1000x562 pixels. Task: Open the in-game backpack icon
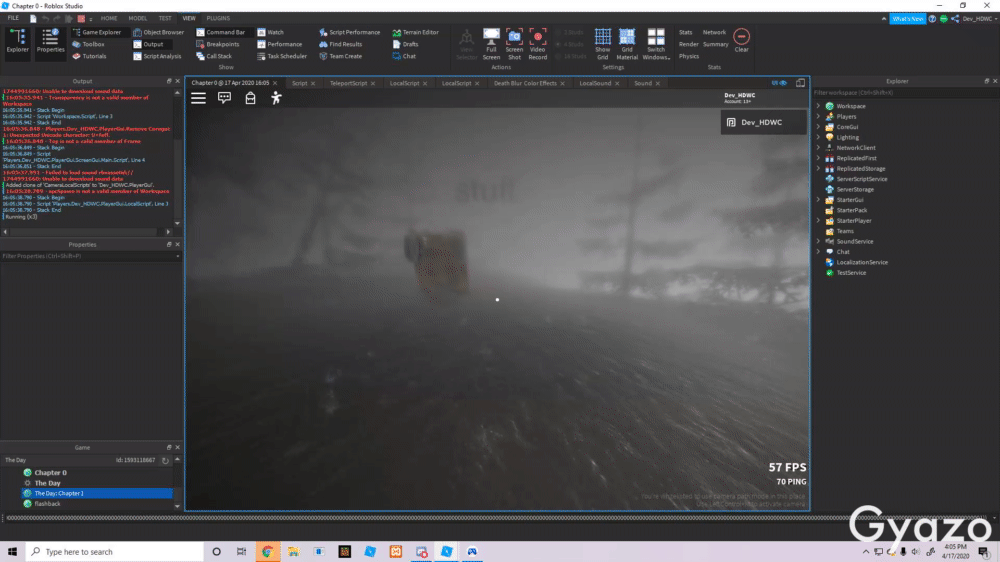pos(250,98)
